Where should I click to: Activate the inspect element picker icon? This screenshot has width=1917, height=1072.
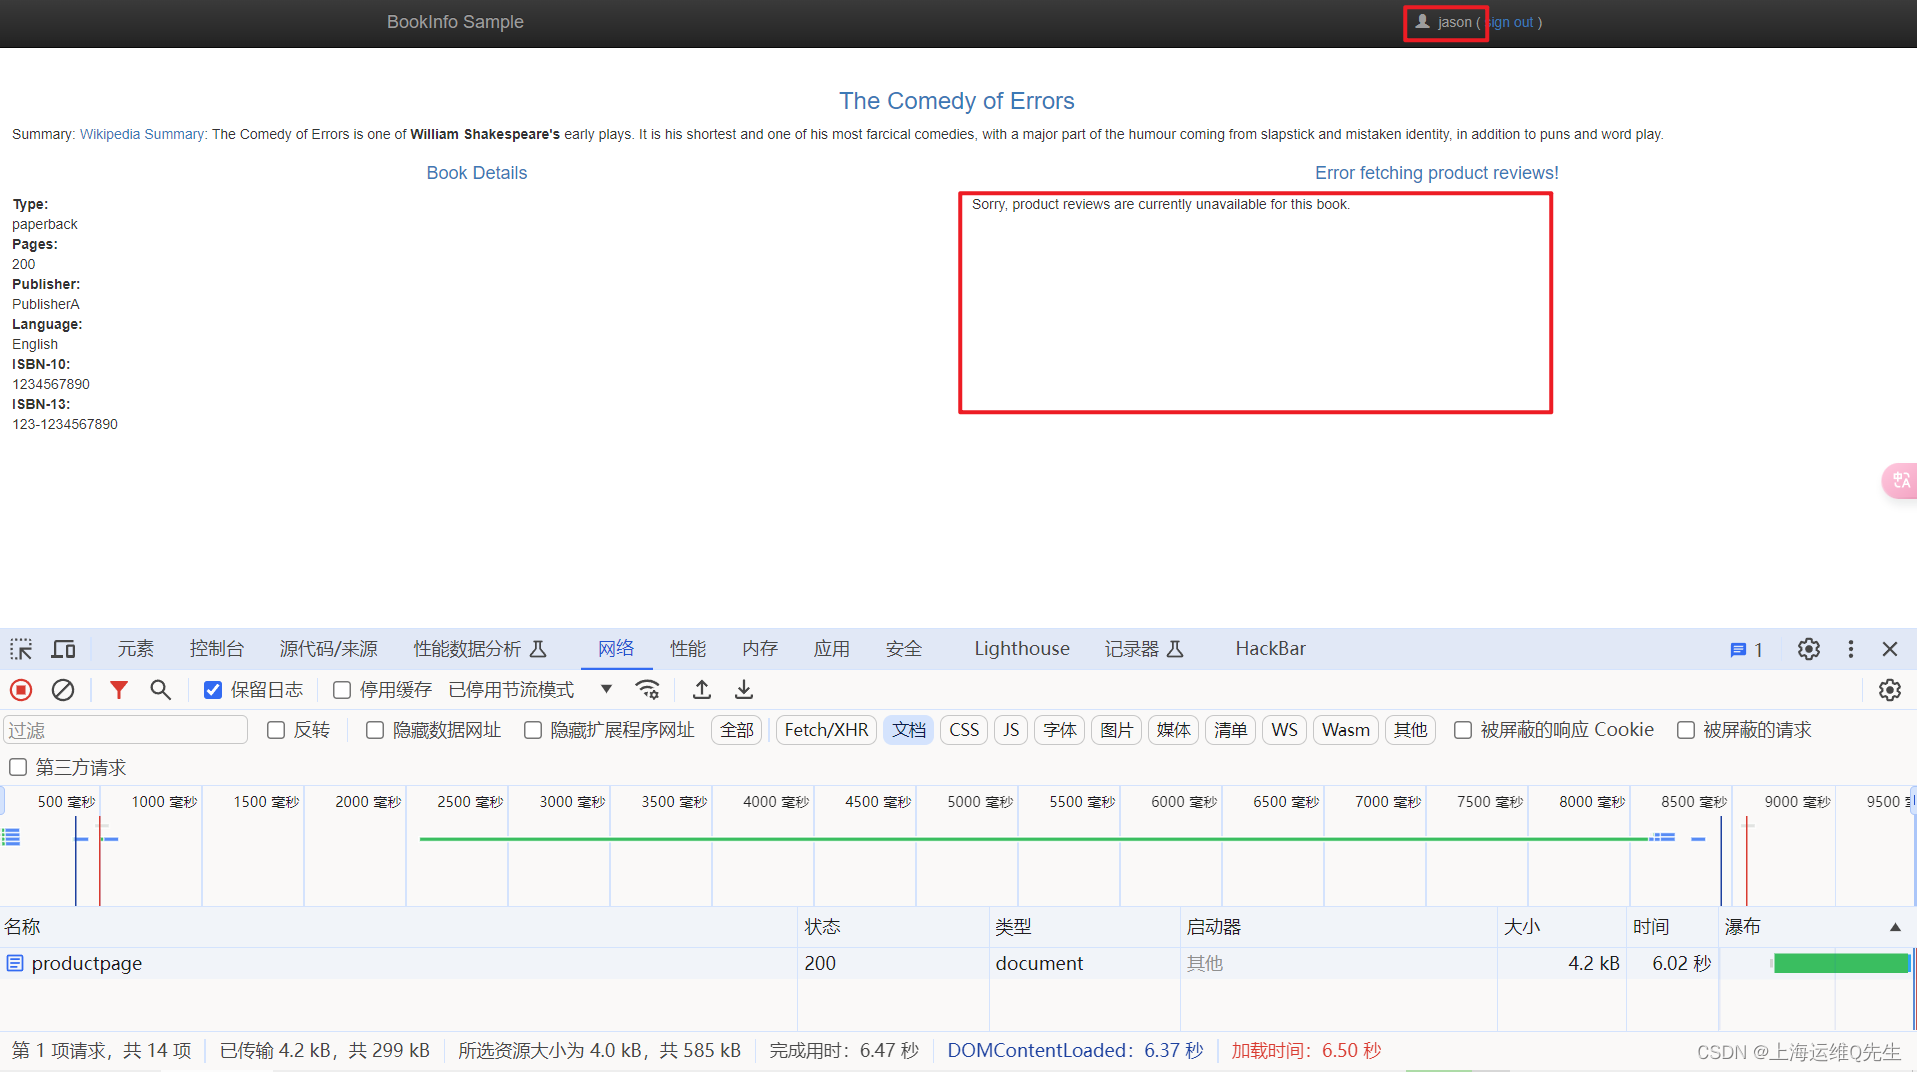point(21,649)
